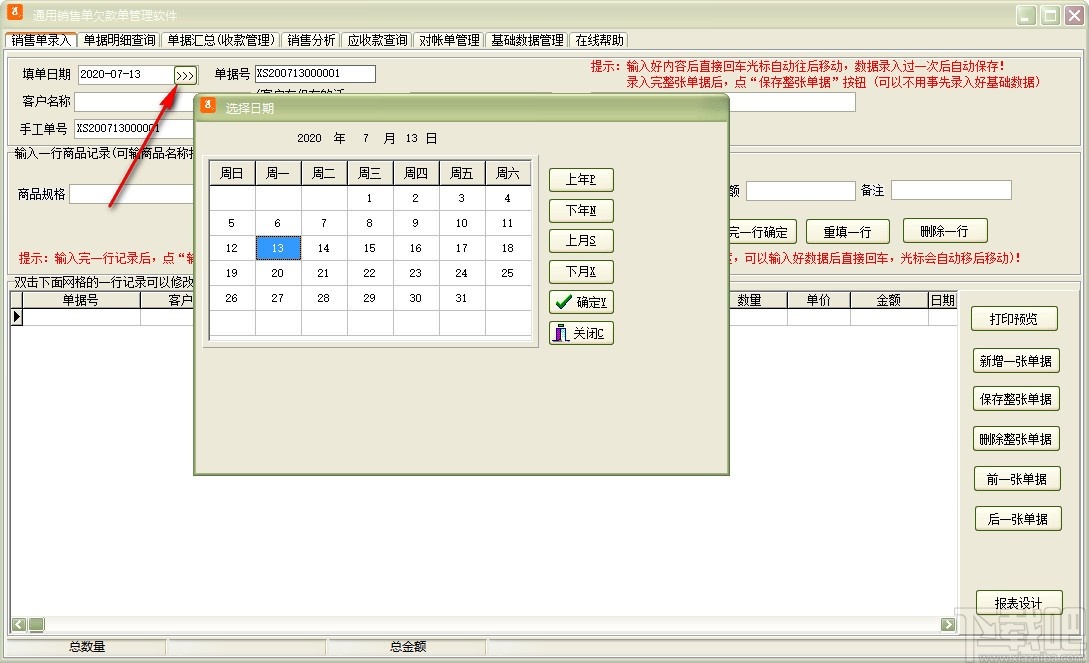Click 上年(P) to go to previous year

580,179
